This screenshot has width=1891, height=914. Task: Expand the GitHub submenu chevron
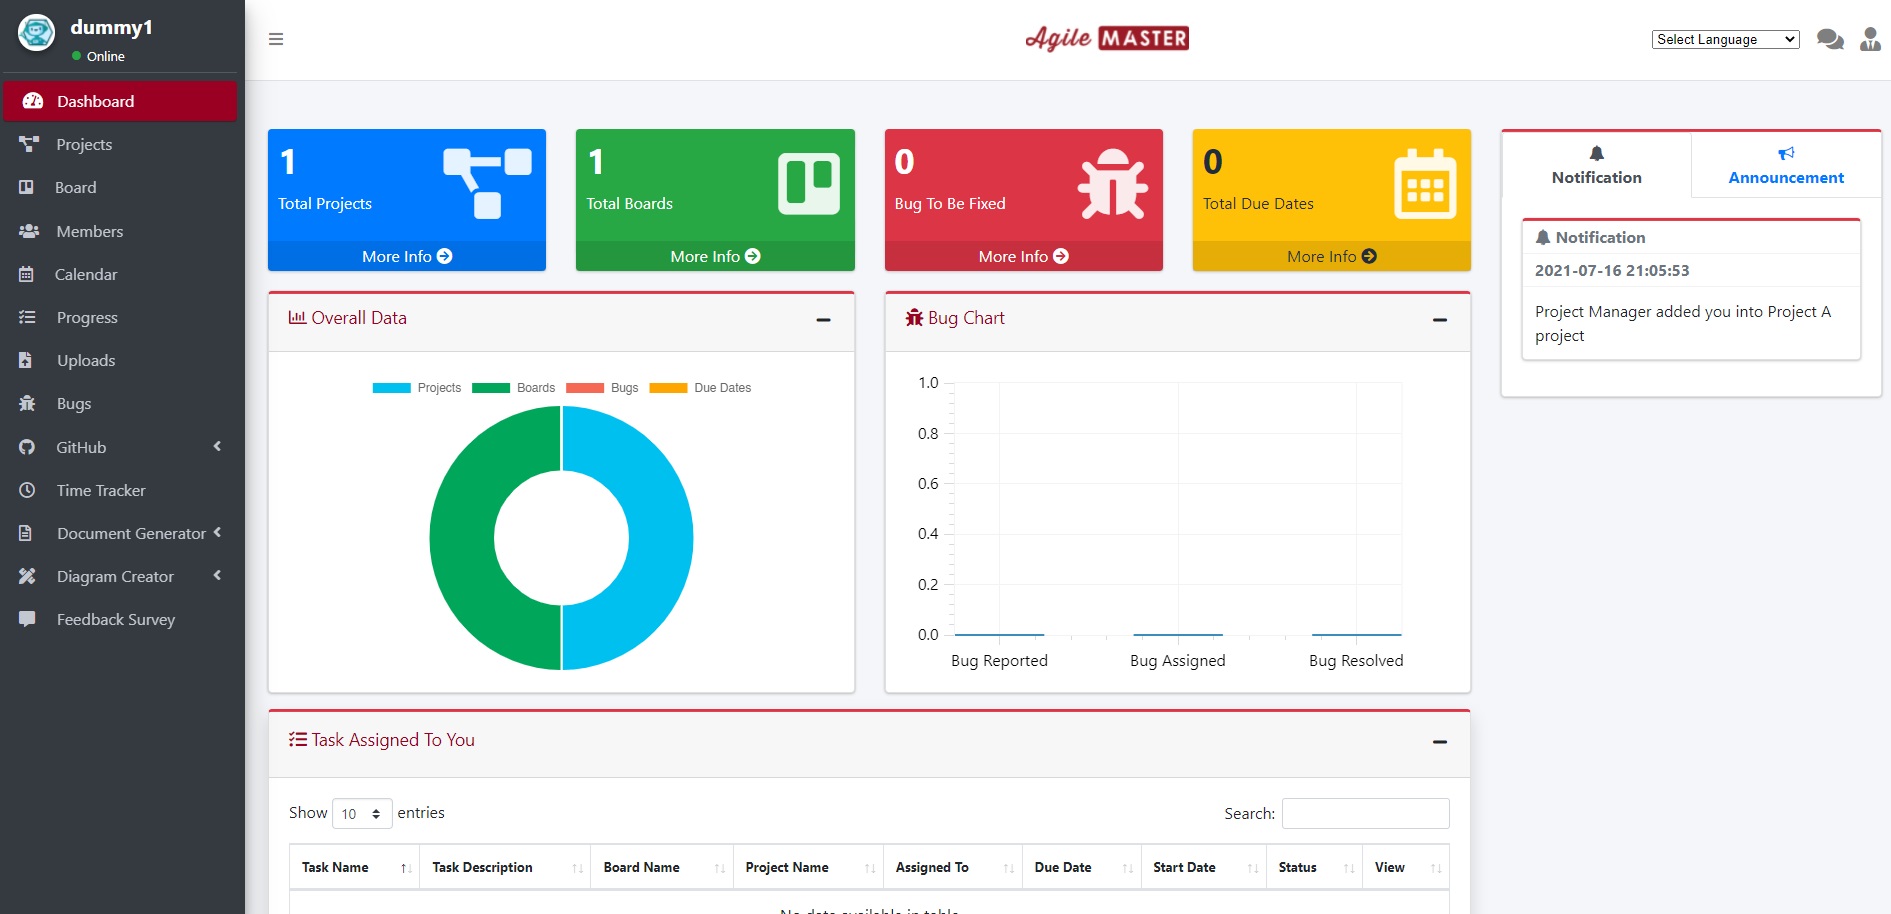coord(217,446)
